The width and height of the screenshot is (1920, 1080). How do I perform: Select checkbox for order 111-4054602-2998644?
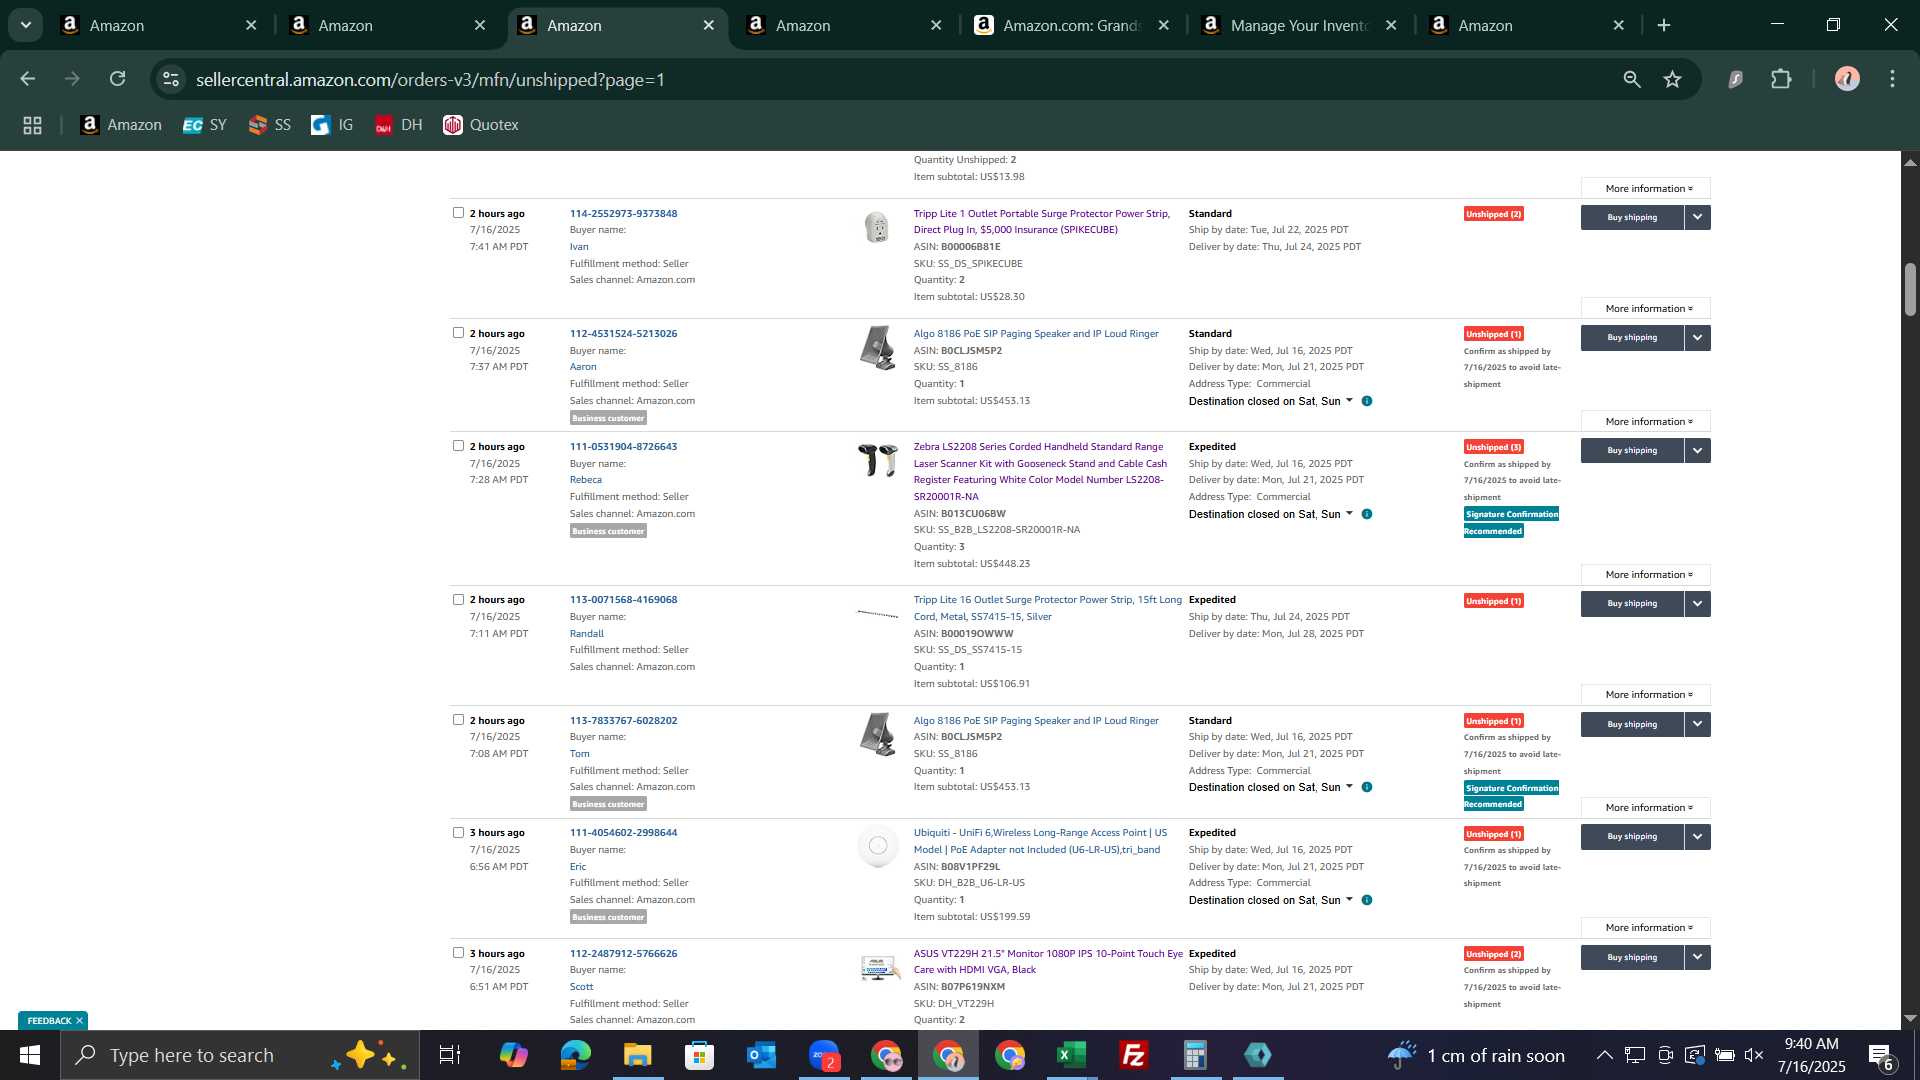coord(458,832)
